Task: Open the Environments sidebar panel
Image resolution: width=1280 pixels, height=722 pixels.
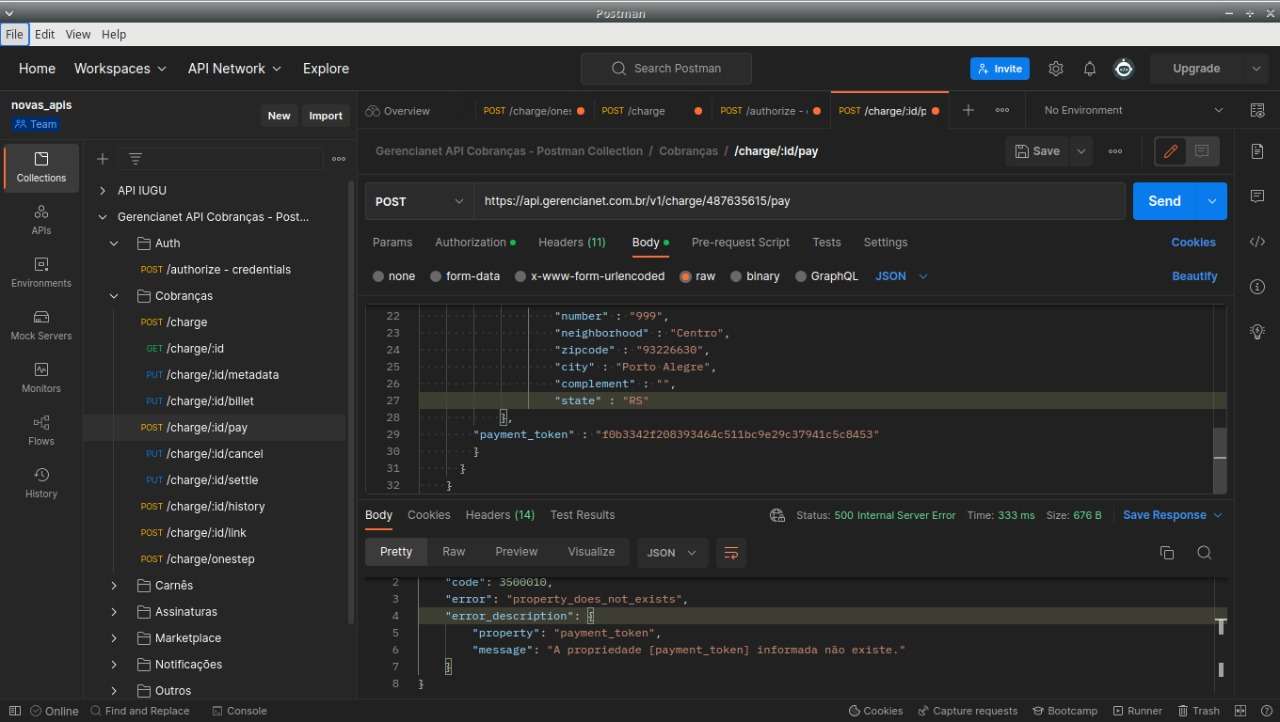Action: 41,273
